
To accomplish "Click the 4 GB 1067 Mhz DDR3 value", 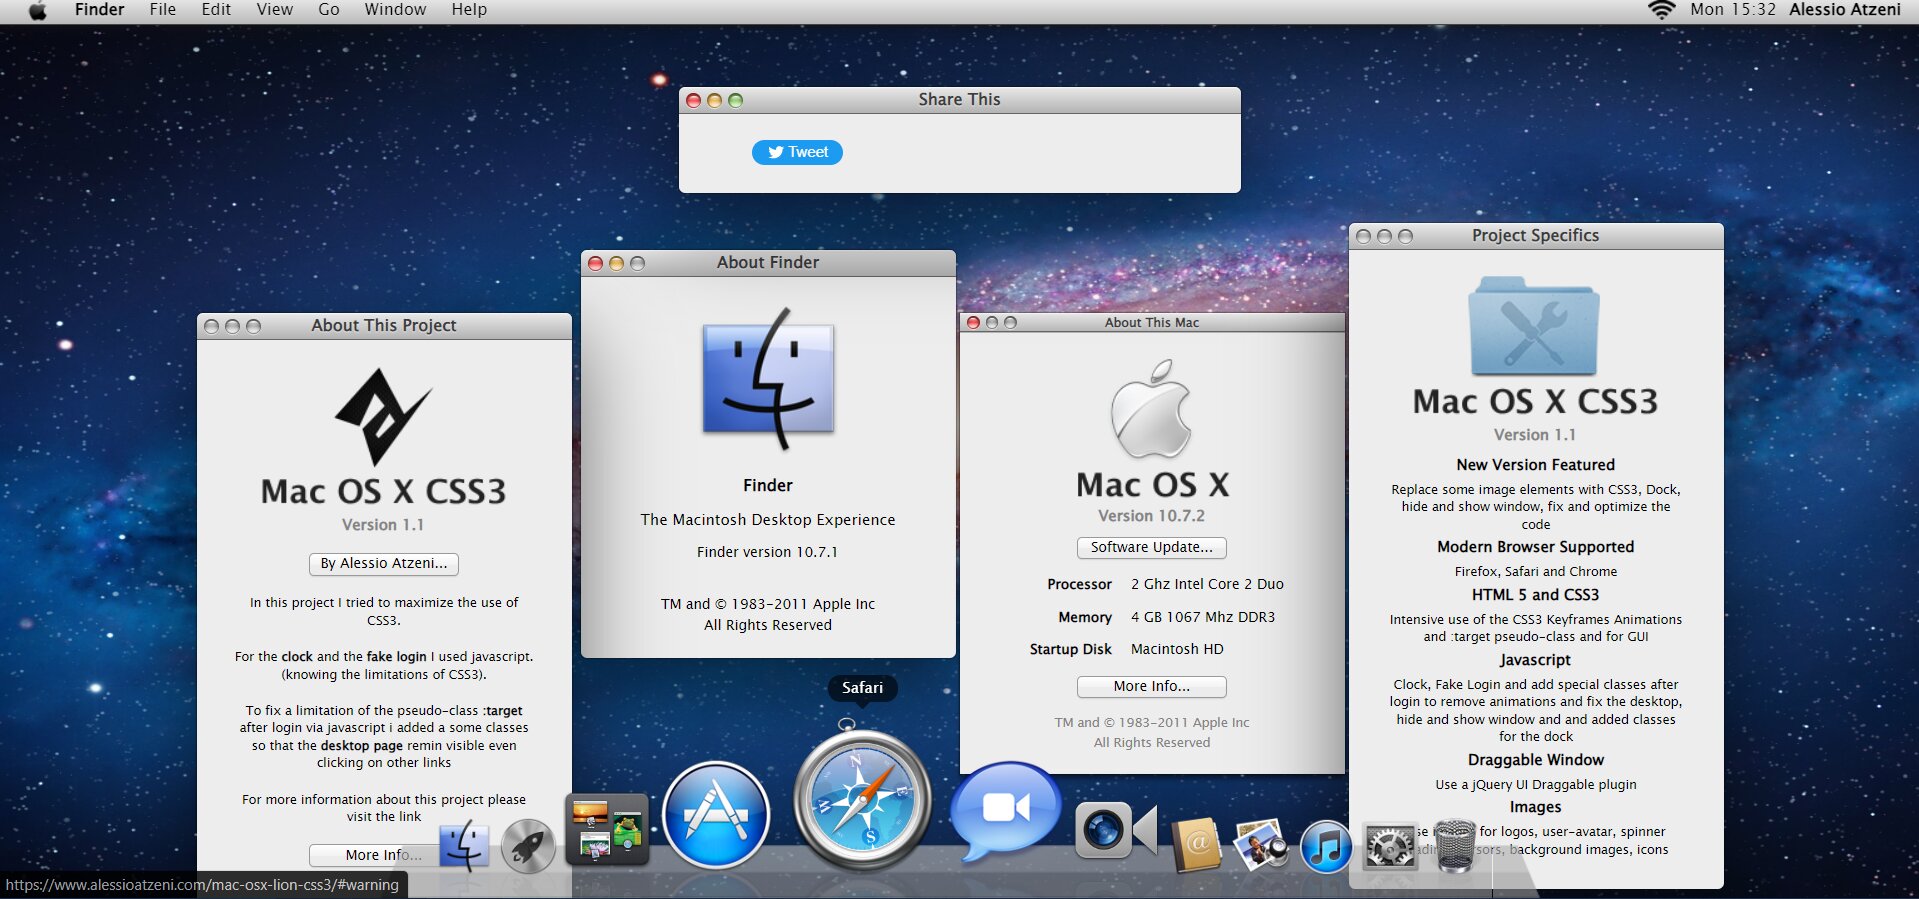I will [1203, 617].
